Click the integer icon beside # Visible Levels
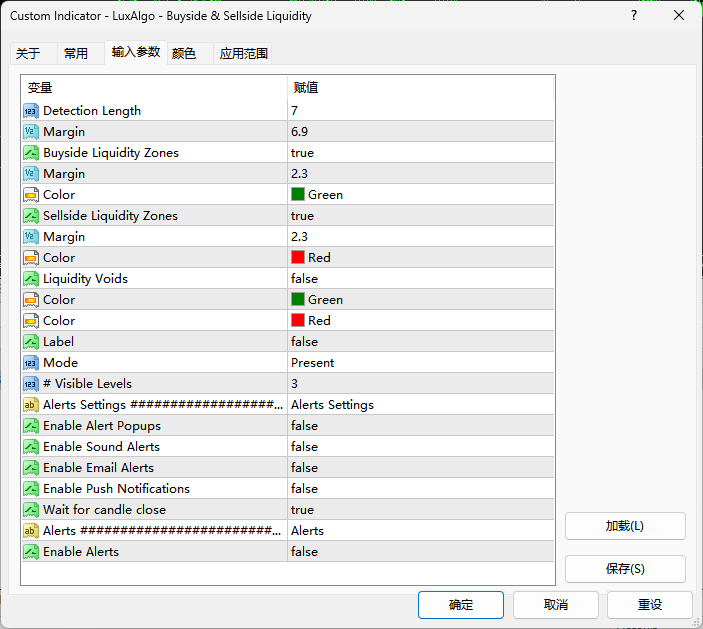The image size is (703, 629). coord(31,384)
